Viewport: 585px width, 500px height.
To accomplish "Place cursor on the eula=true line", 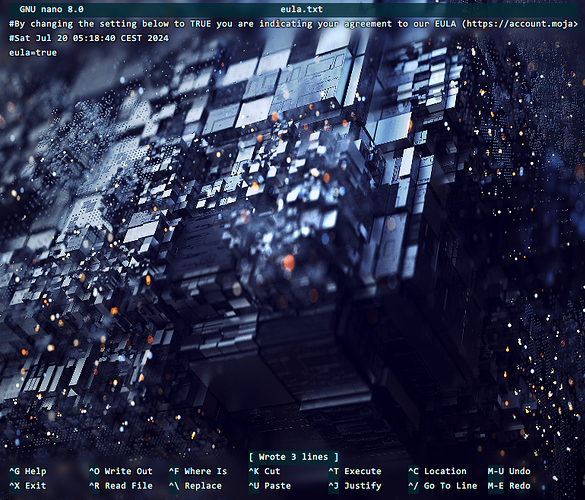I will [33, 53].
